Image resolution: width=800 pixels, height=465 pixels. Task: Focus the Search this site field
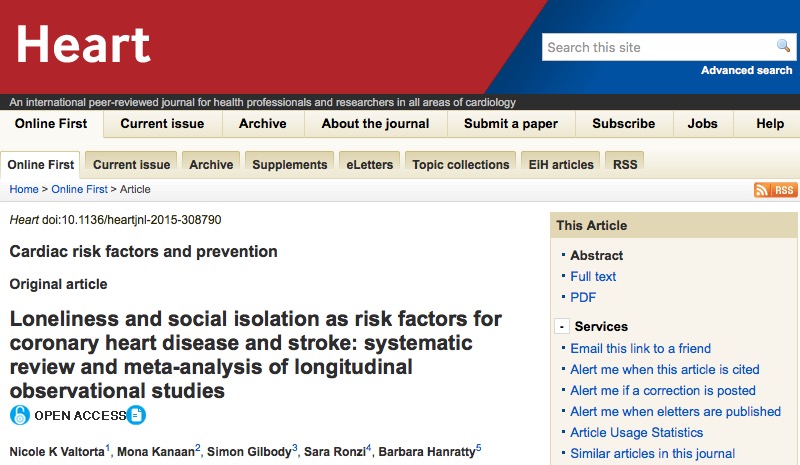point(659,47)
